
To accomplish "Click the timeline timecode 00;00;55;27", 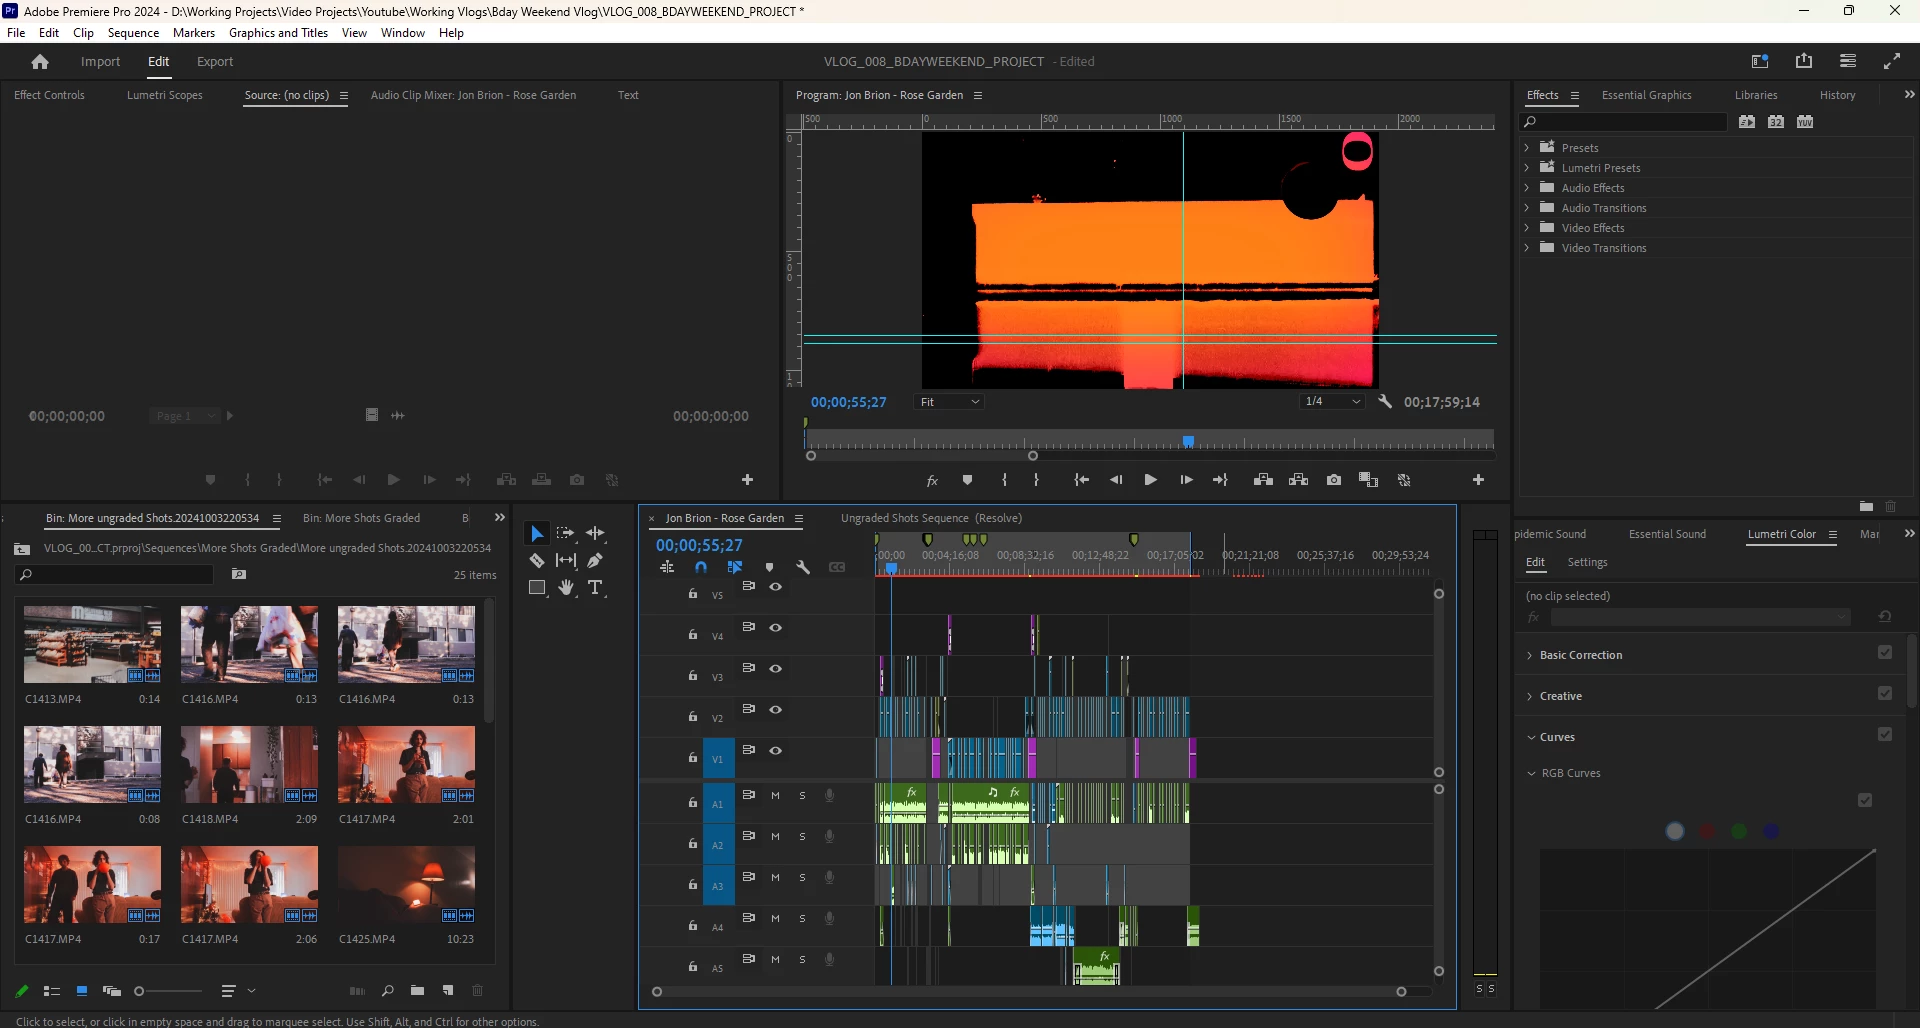I will pyautogui.click(x=699, y=546).
